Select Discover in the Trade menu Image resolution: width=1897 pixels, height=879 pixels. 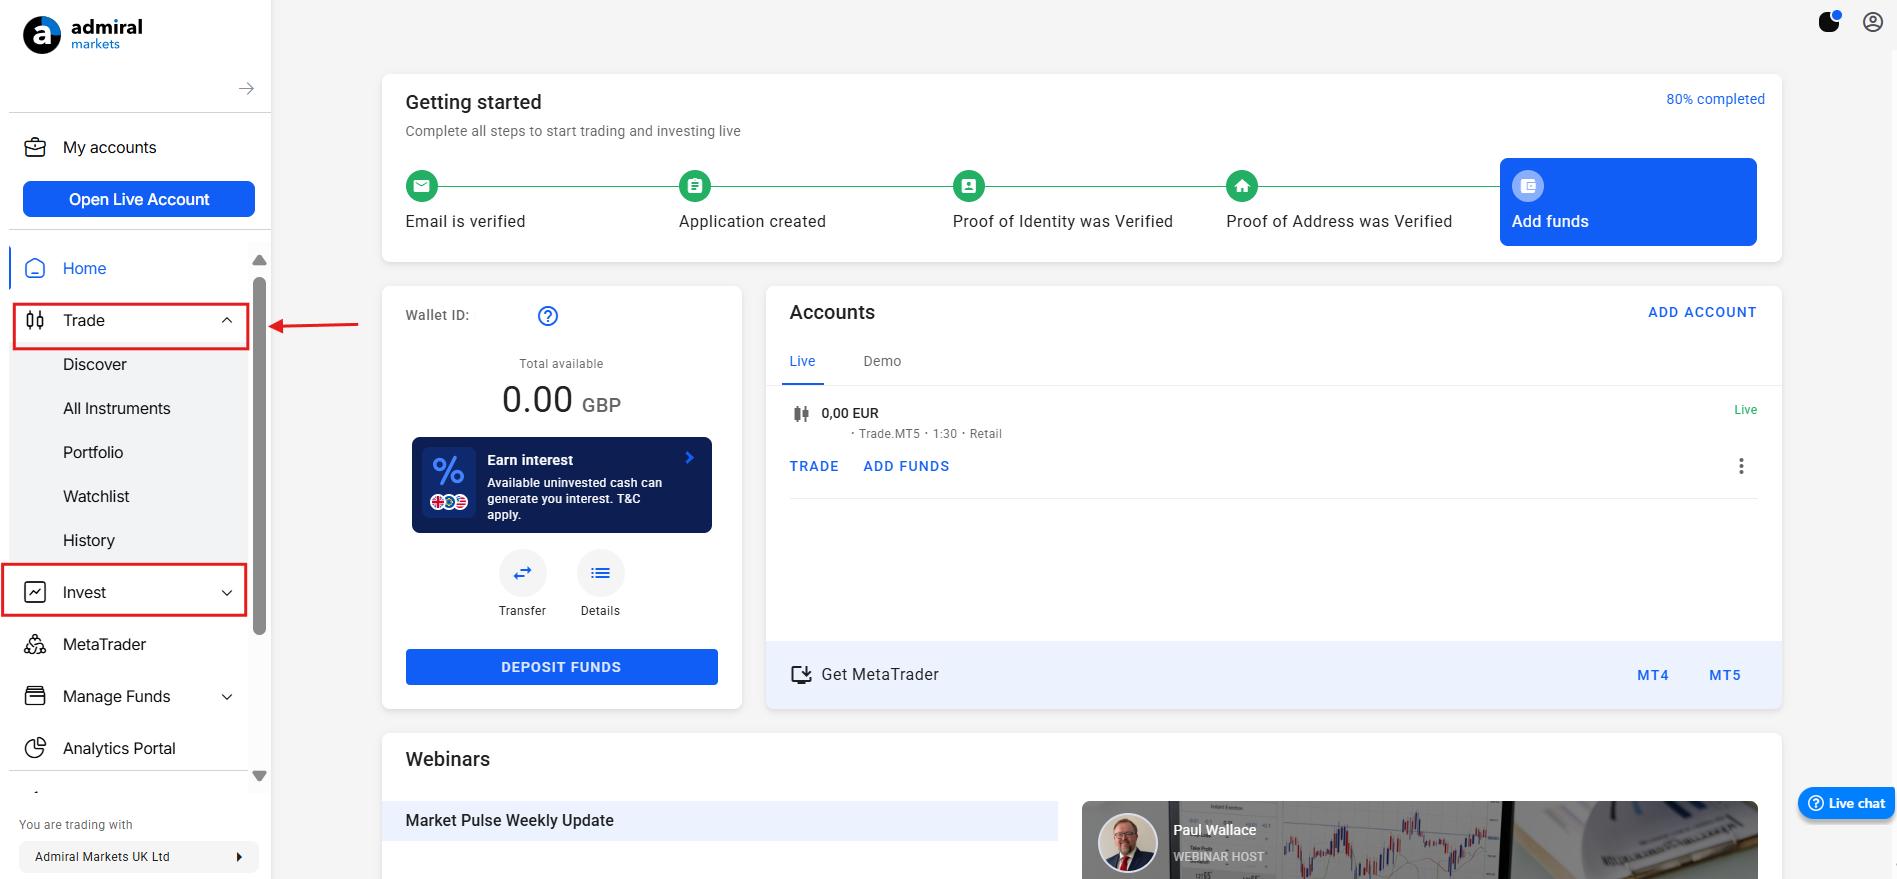click(x=95, y=364)
